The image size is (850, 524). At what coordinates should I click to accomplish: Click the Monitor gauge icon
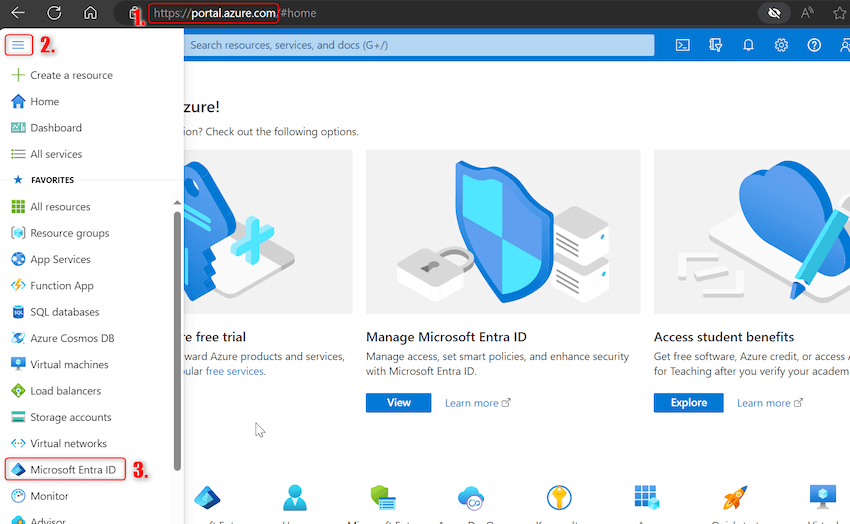18,496
